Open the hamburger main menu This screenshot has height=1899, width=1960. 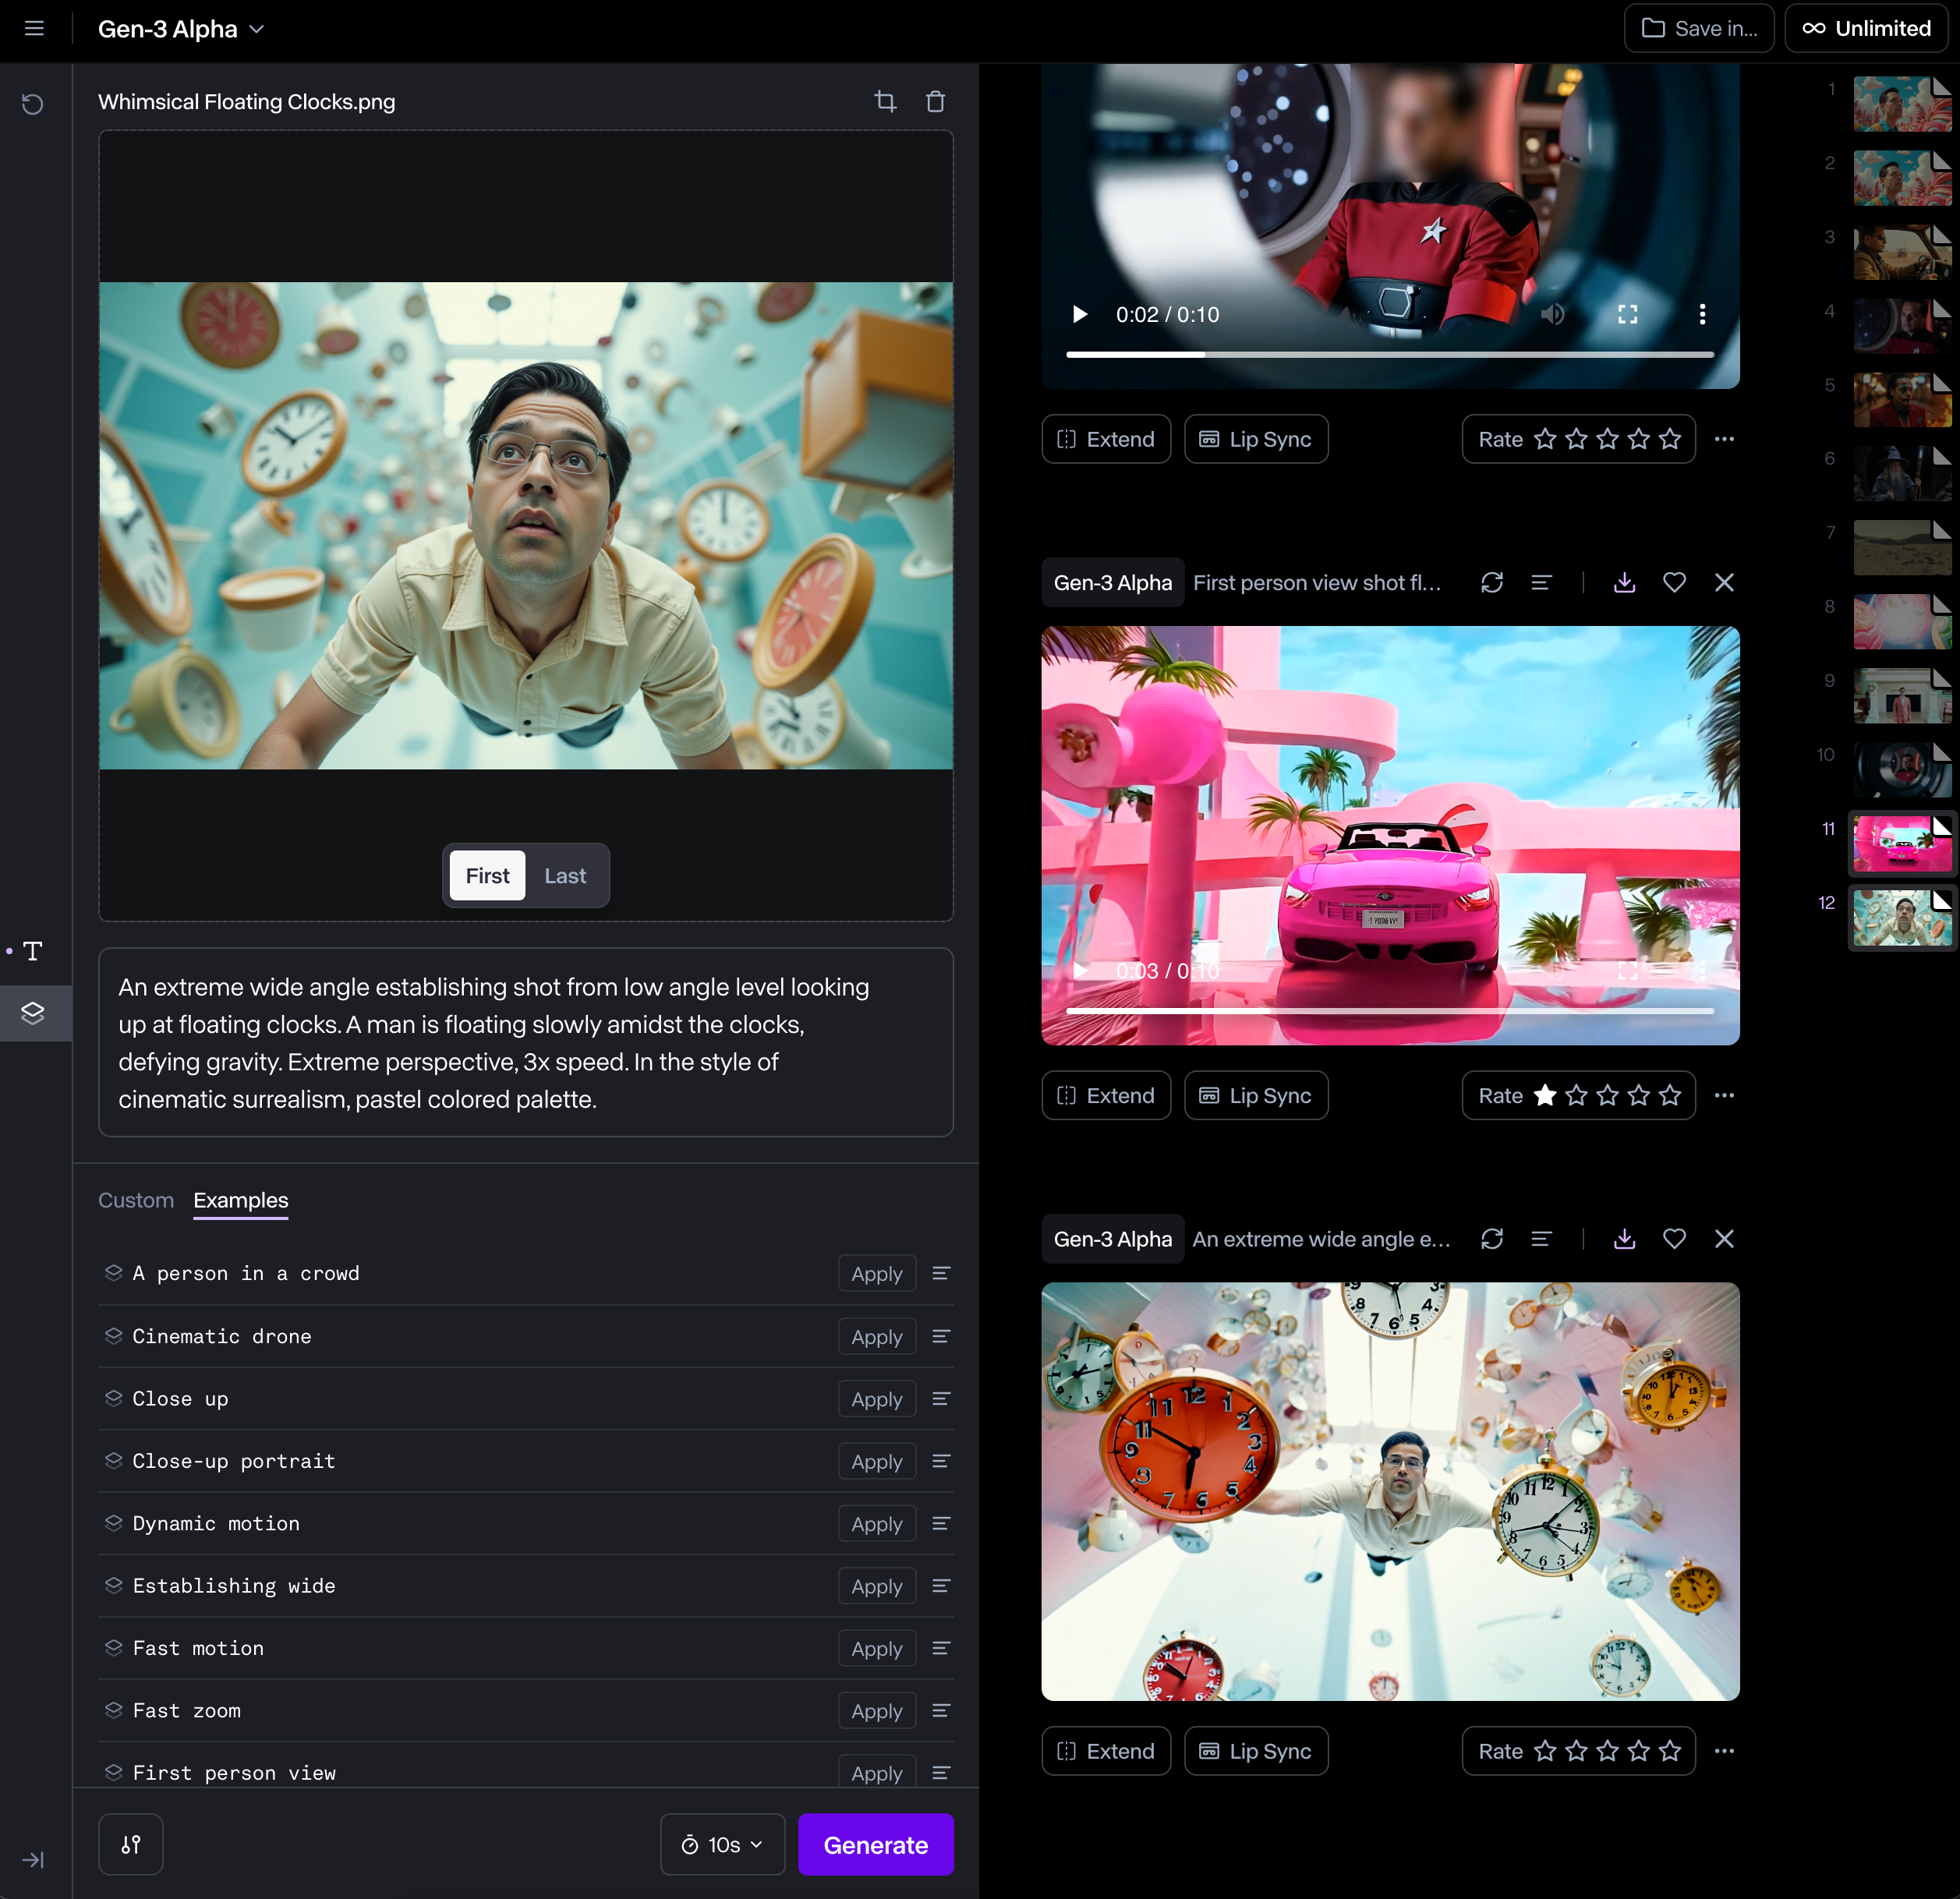pos(34,29)
